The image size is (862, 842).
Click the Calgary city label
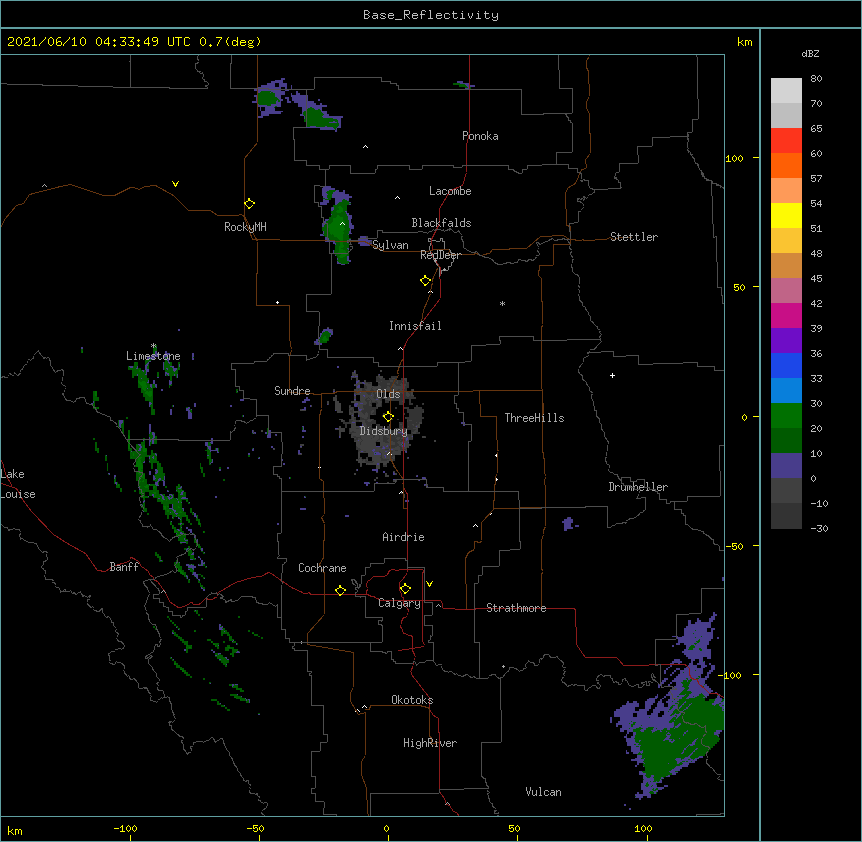399,603
